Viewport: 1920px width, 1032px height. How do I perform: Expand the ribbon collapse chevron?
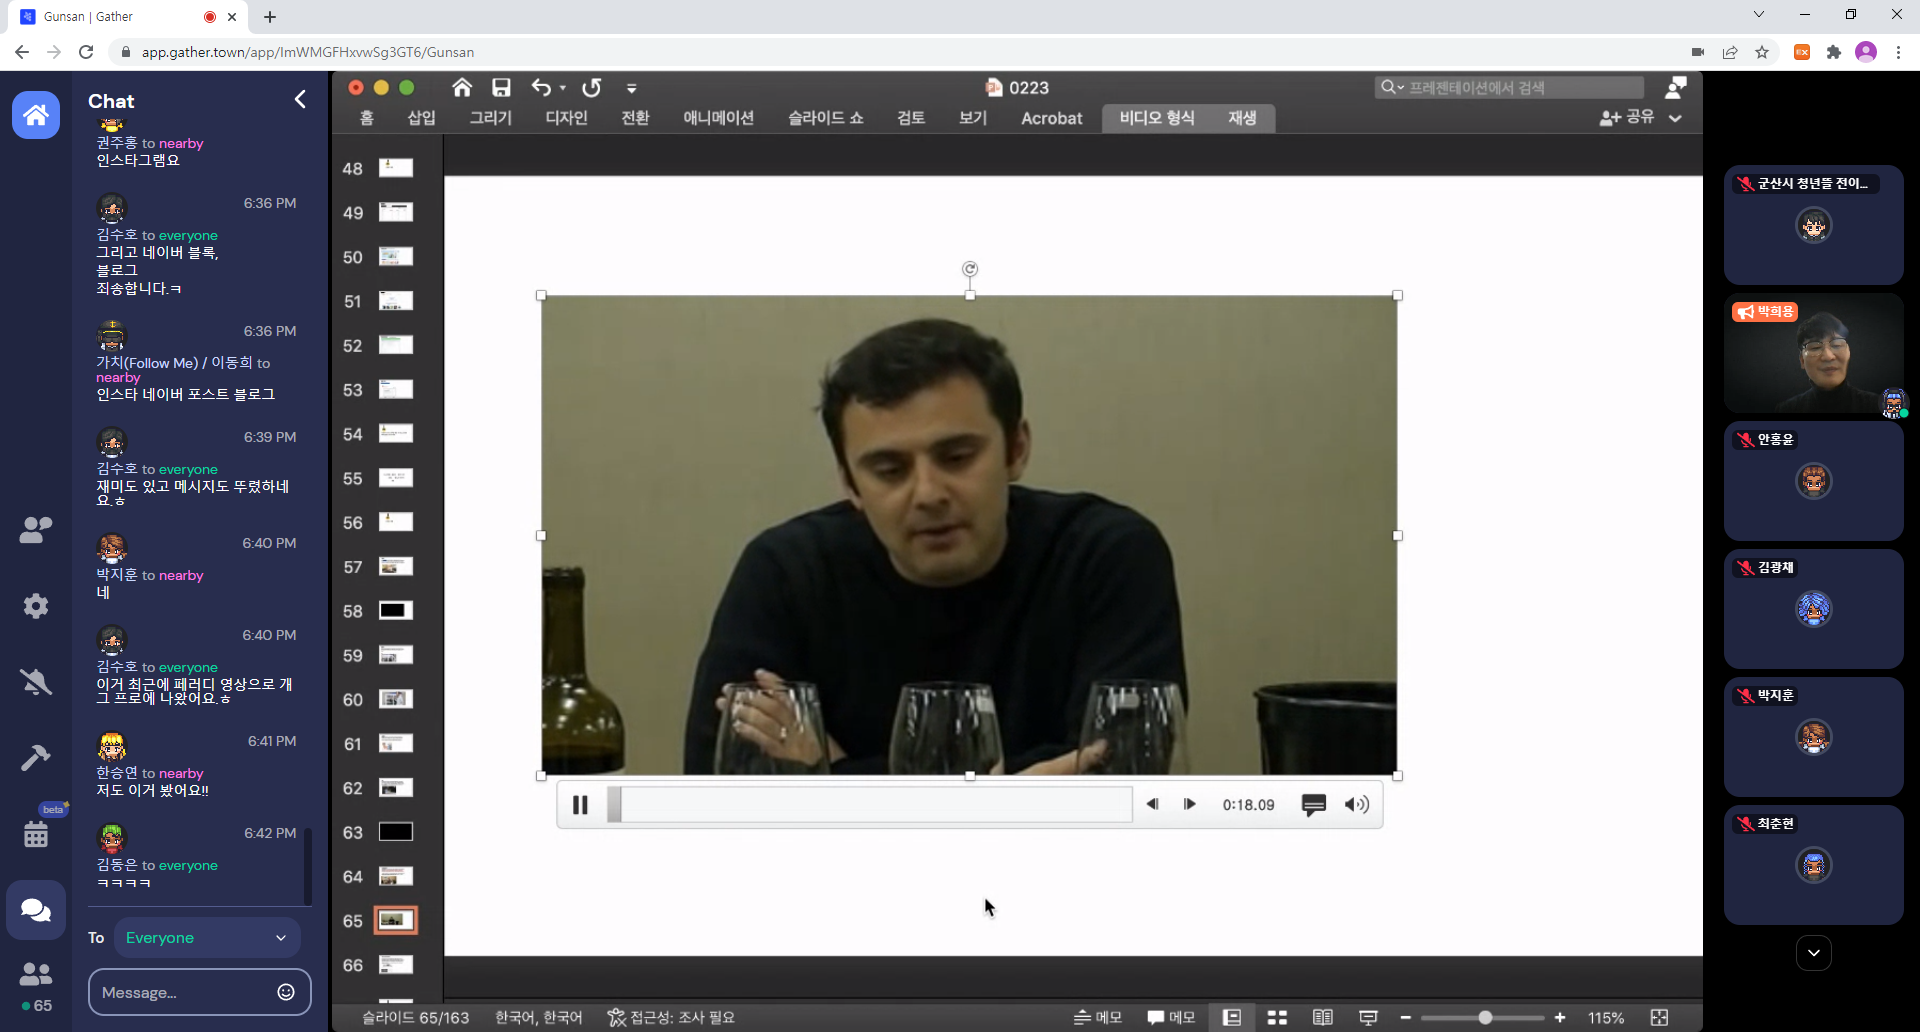pyautogui.click(x=1675, y=118)
